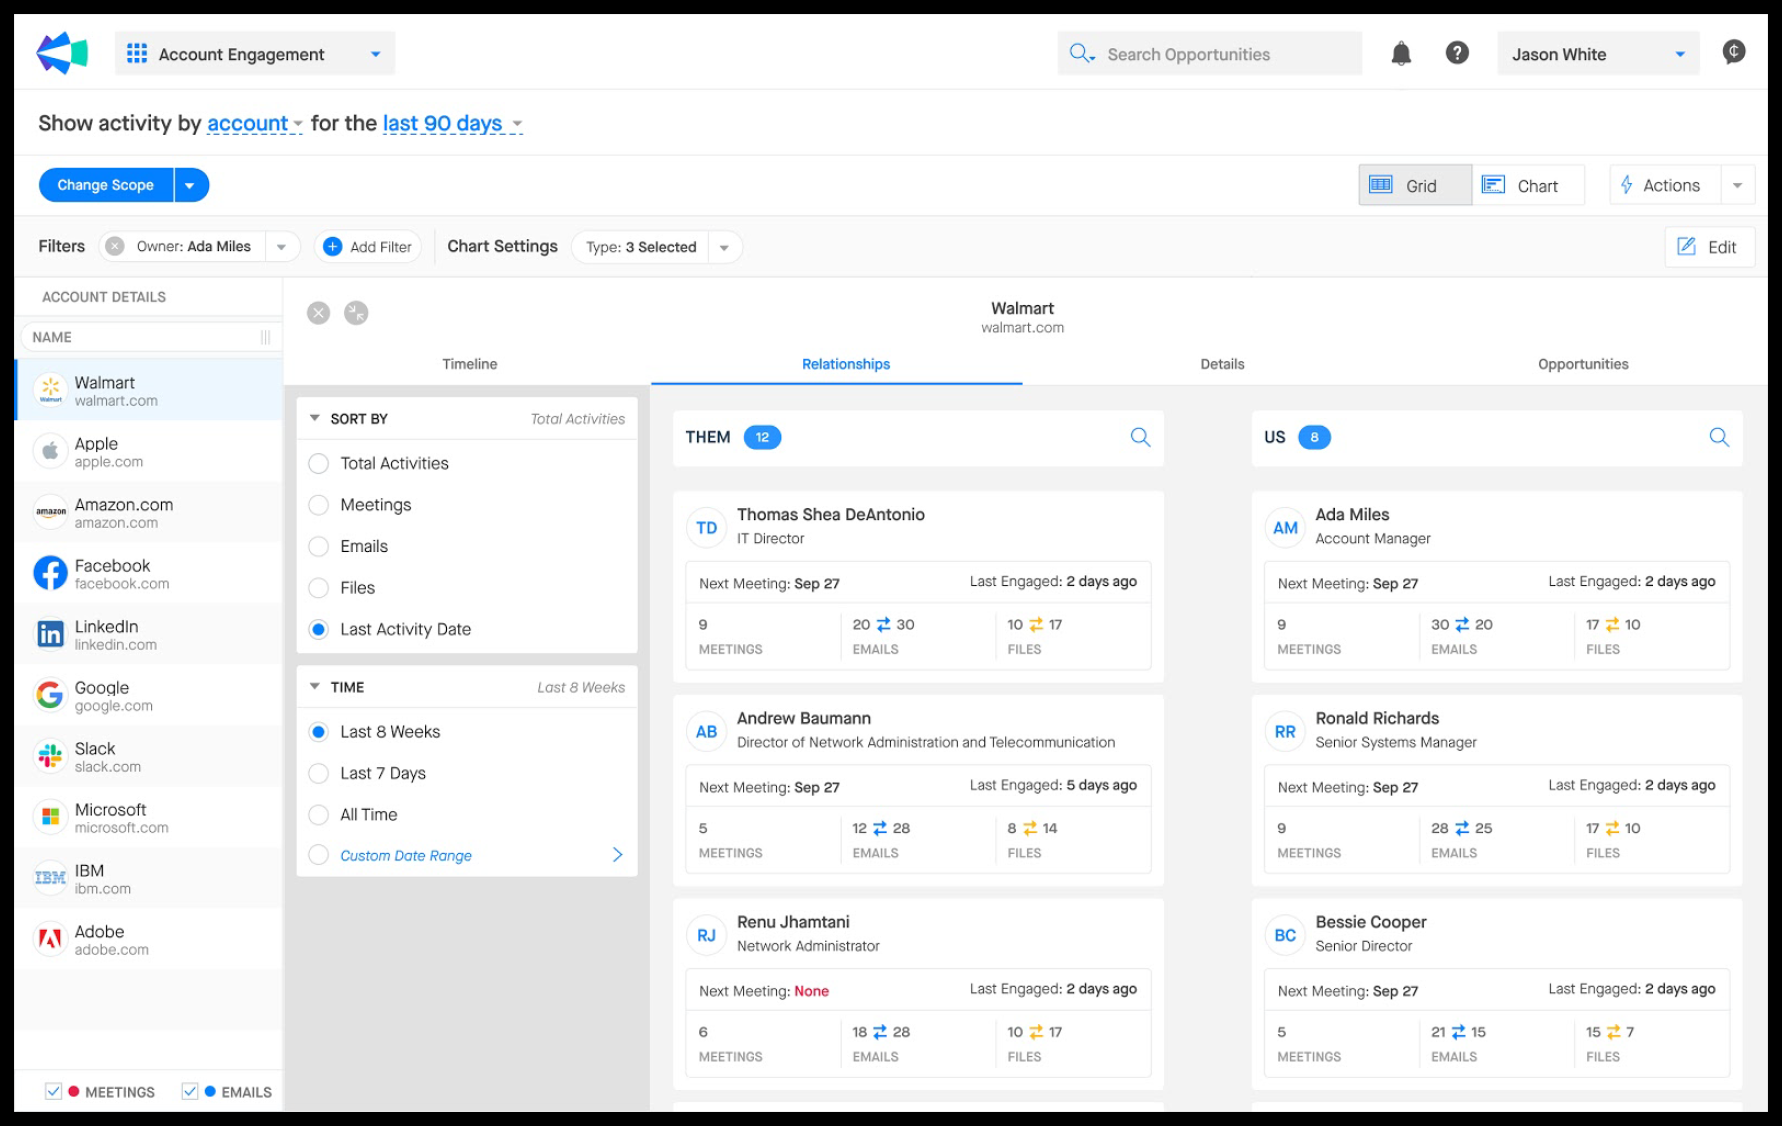Image resolution: width=1782 pixels, height=1126 pixels.
Task: Switch to Chart view
Action: [x=1528, y=185]
